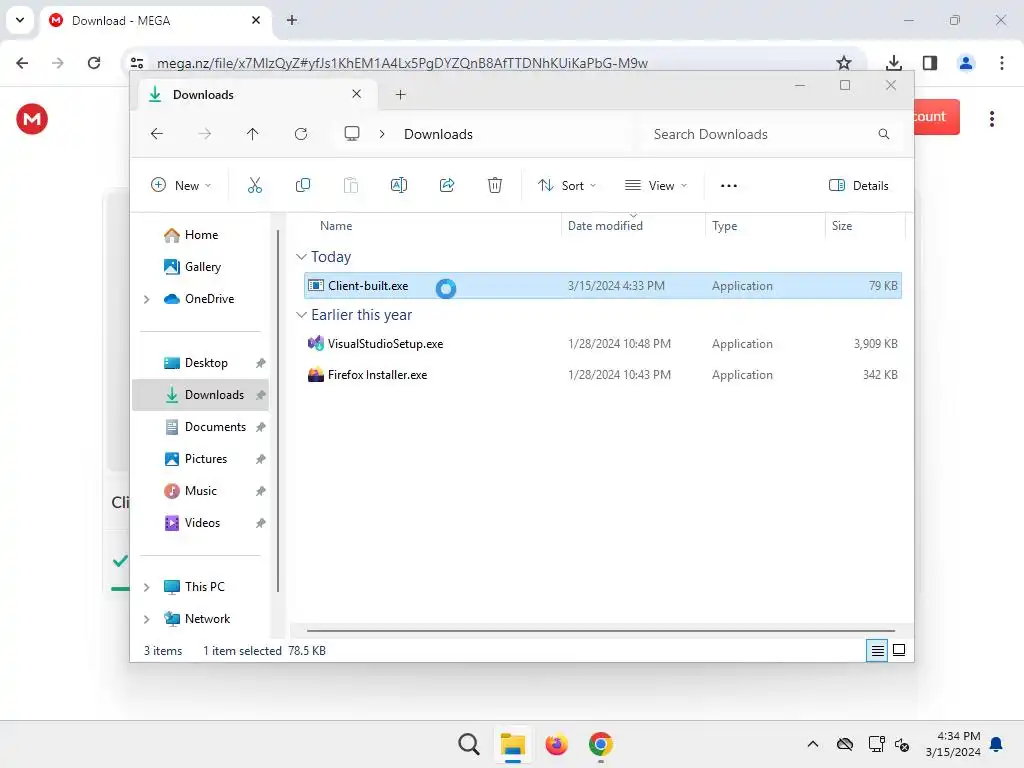
Task: Click the Chrome address bar URL
Action: tap(402, 63)
